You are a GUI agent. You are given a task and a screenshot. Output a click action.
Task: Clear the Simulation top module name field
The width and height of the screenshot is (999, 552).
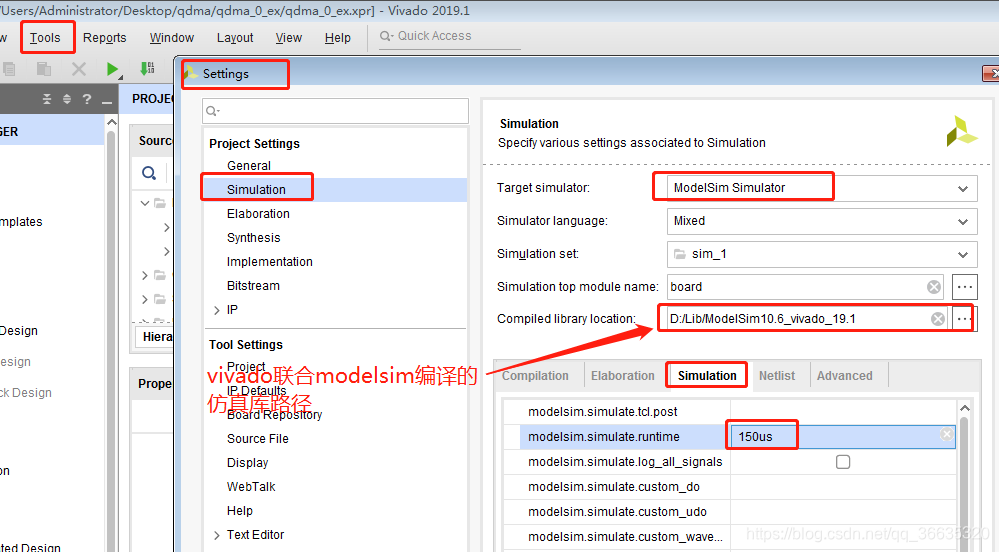[934, 287]
